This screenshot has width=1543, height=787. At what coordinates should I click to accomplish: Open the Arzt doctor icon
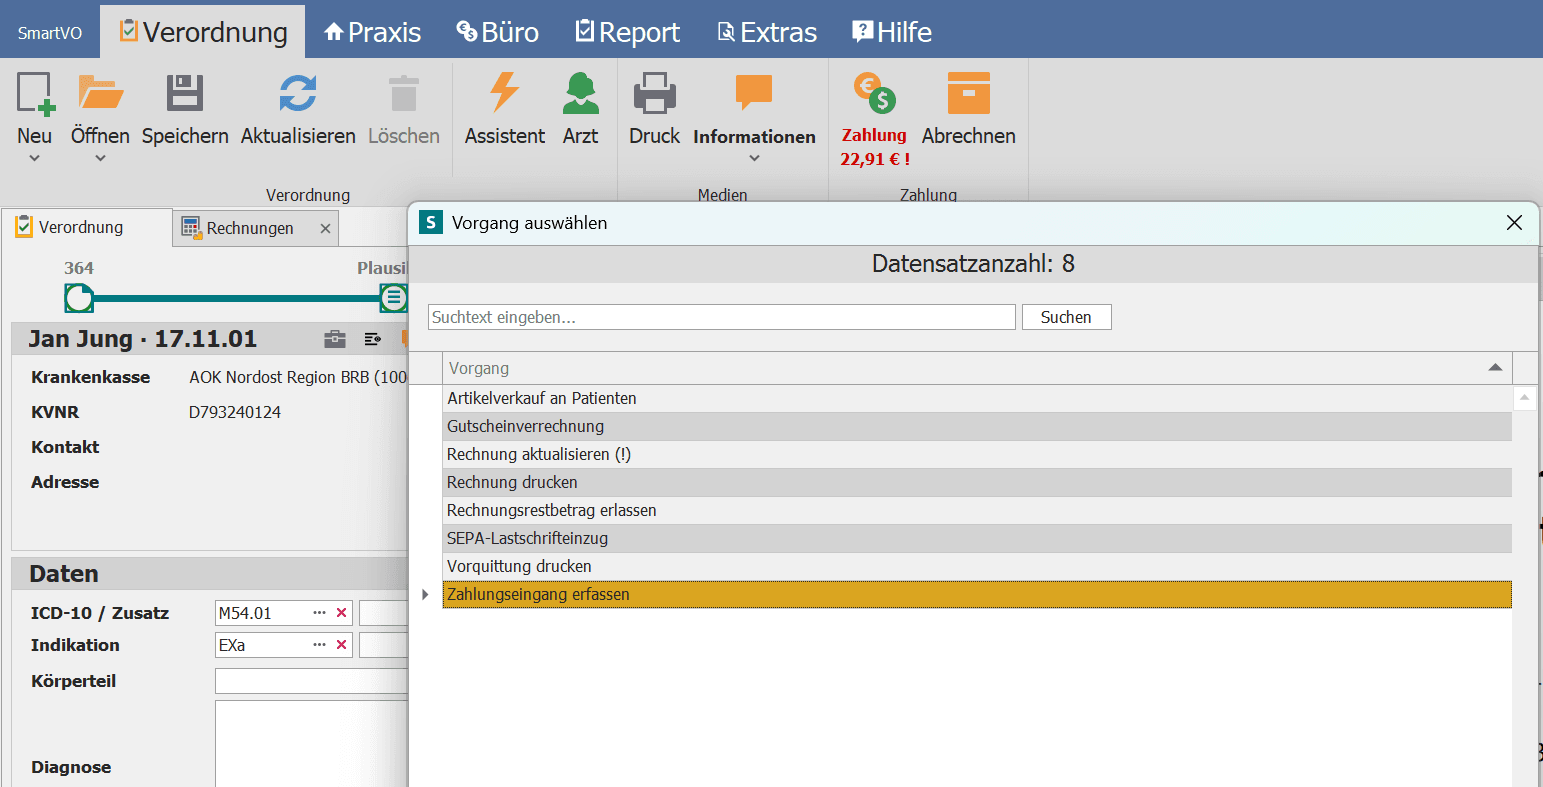click(x=580, y=93)
